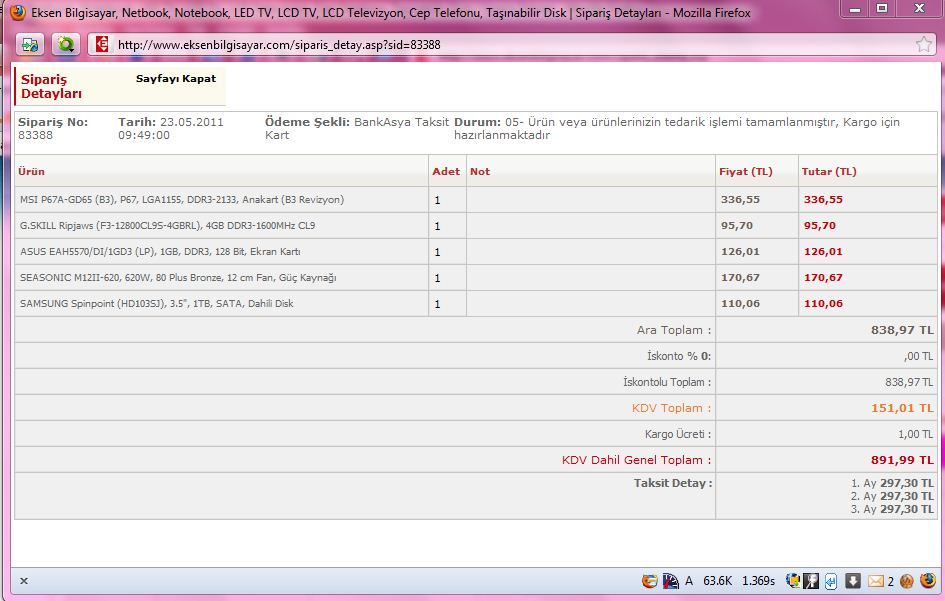Click the KDV Toplam 151,01 TL amount
Image resolution: width=945 pixels, height=601 pixels.
pyautogui.click(x=902, y=408)
